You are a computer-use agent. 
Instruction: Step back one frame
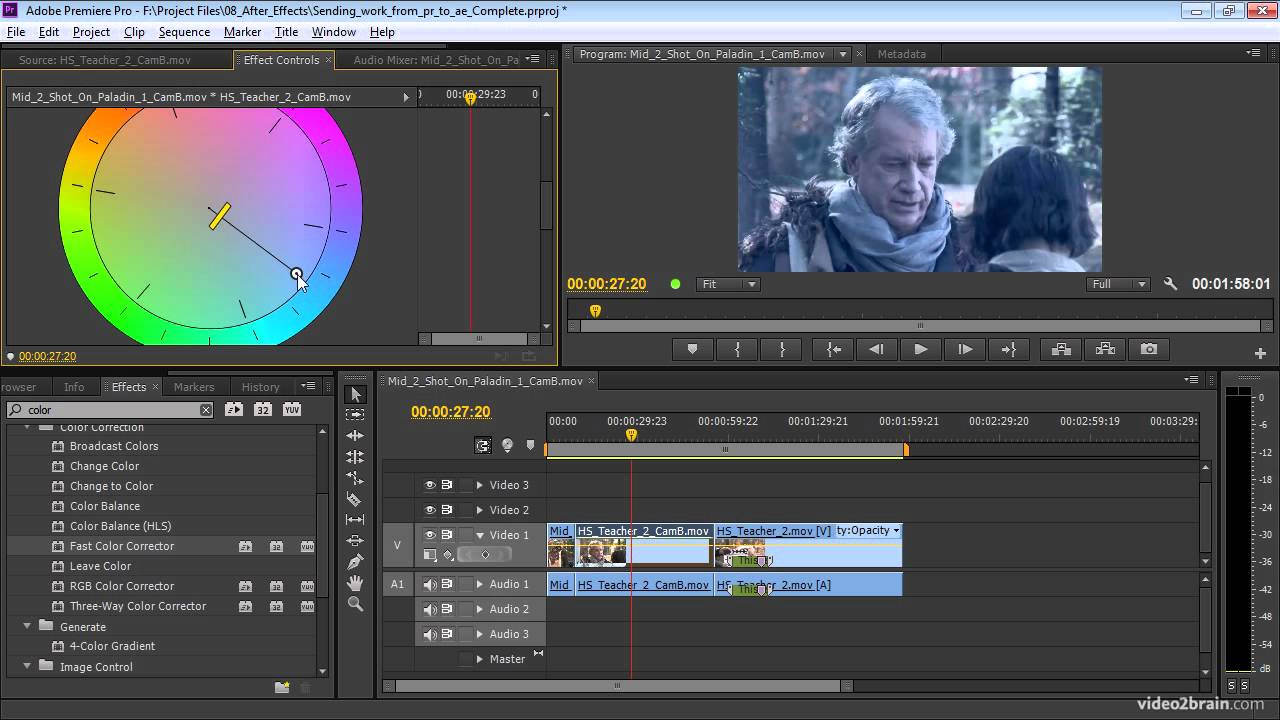pos(876,349)
